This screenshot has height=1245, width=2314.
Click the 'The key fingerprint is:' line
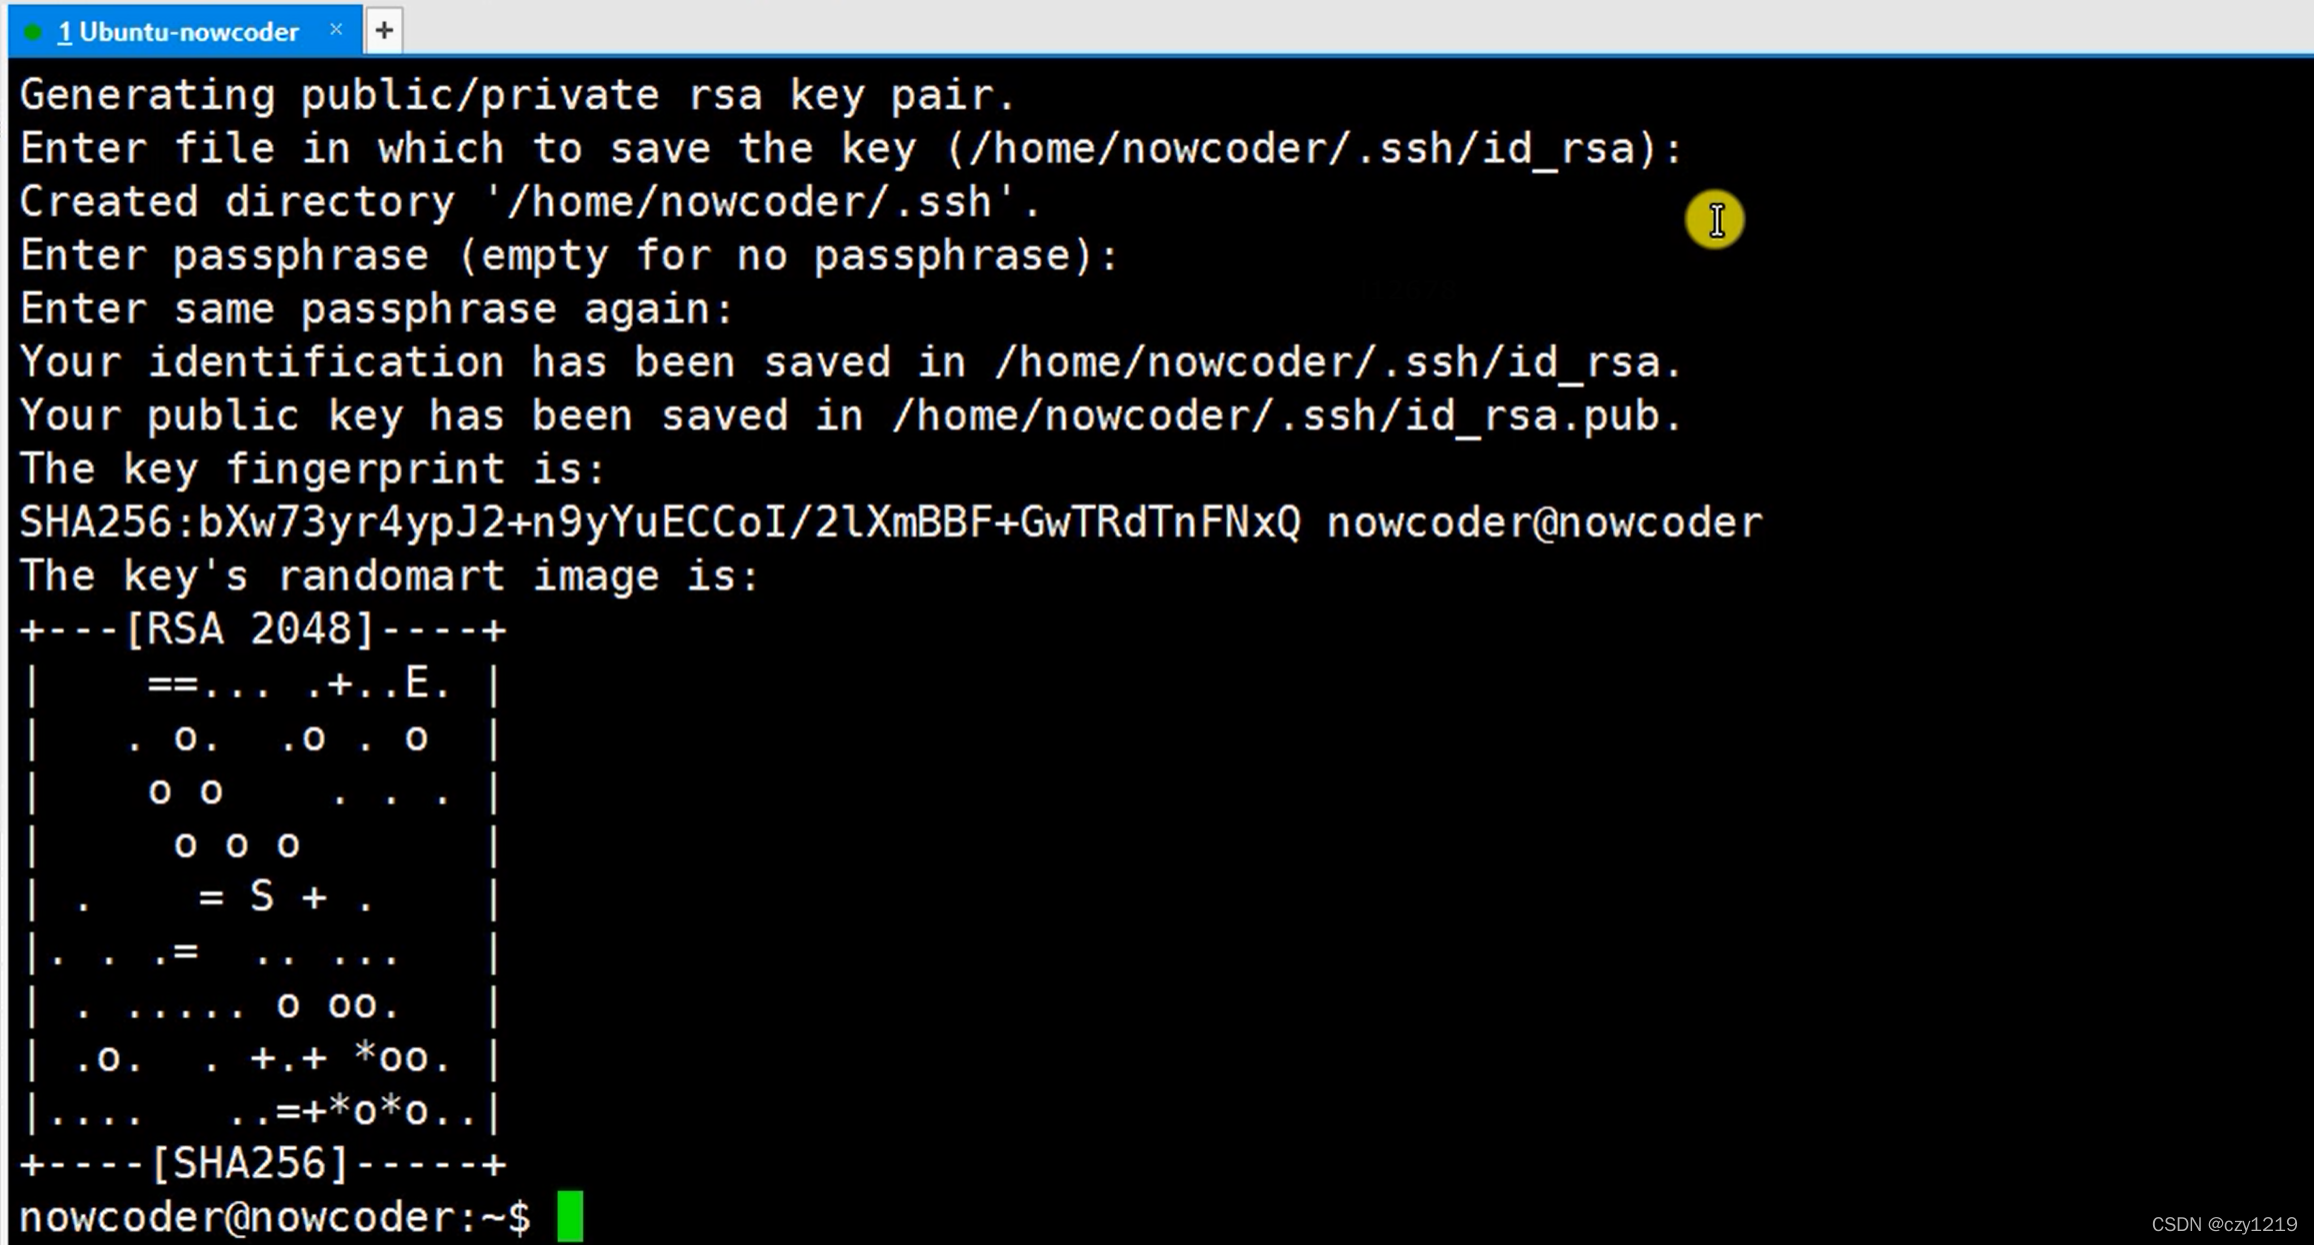(312, 469)
